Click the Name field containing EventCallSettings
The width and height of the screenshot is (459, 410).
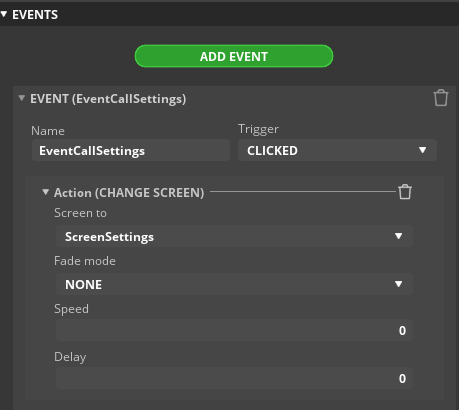coord(131,150)
